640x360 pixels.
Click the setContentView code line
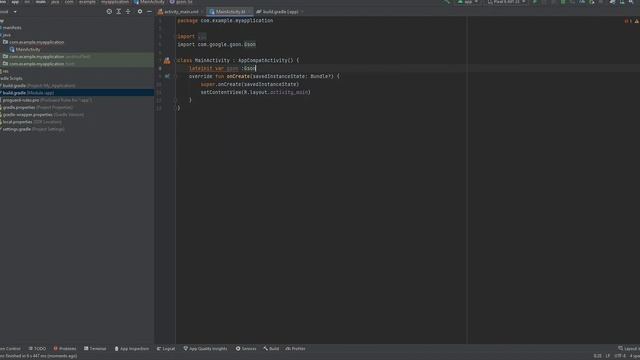[x=256, y=92]
